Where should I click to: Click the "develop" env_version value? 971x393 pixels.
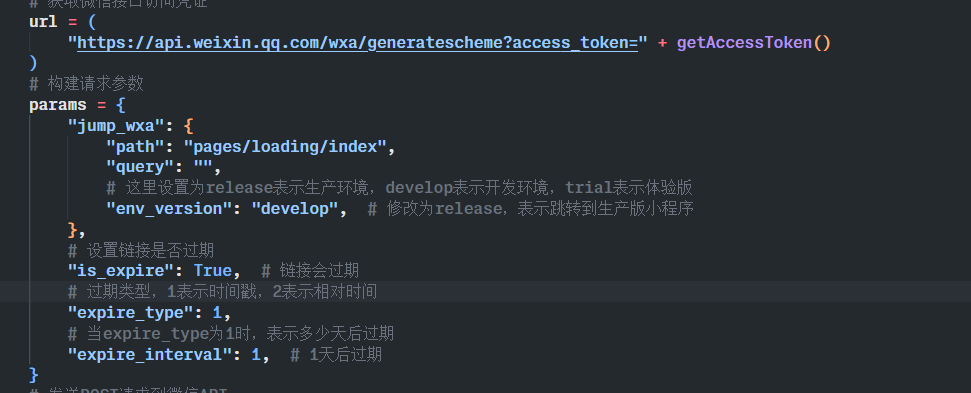295,209
